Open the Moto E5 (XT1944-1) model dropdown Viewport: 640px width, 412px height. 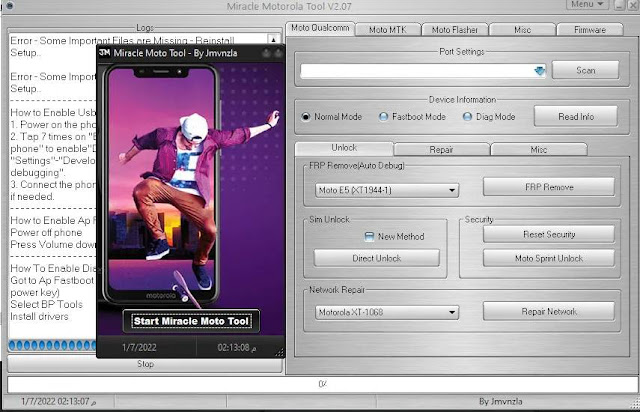387,190
